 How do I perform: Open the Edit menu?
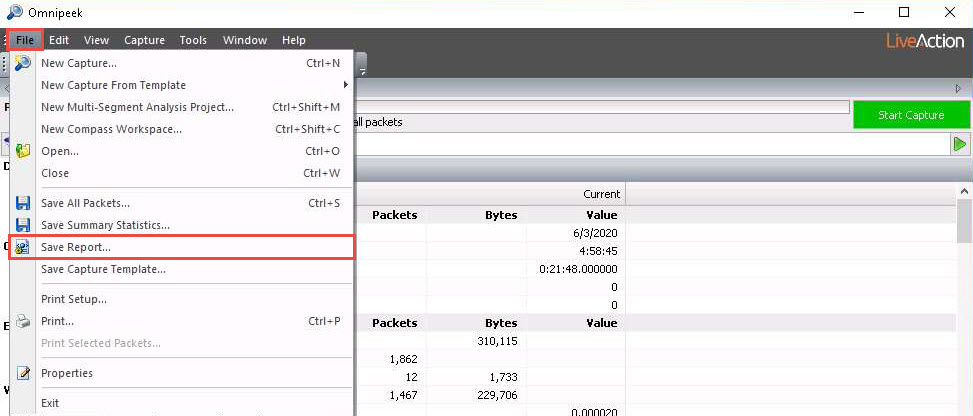click(59, 40)
